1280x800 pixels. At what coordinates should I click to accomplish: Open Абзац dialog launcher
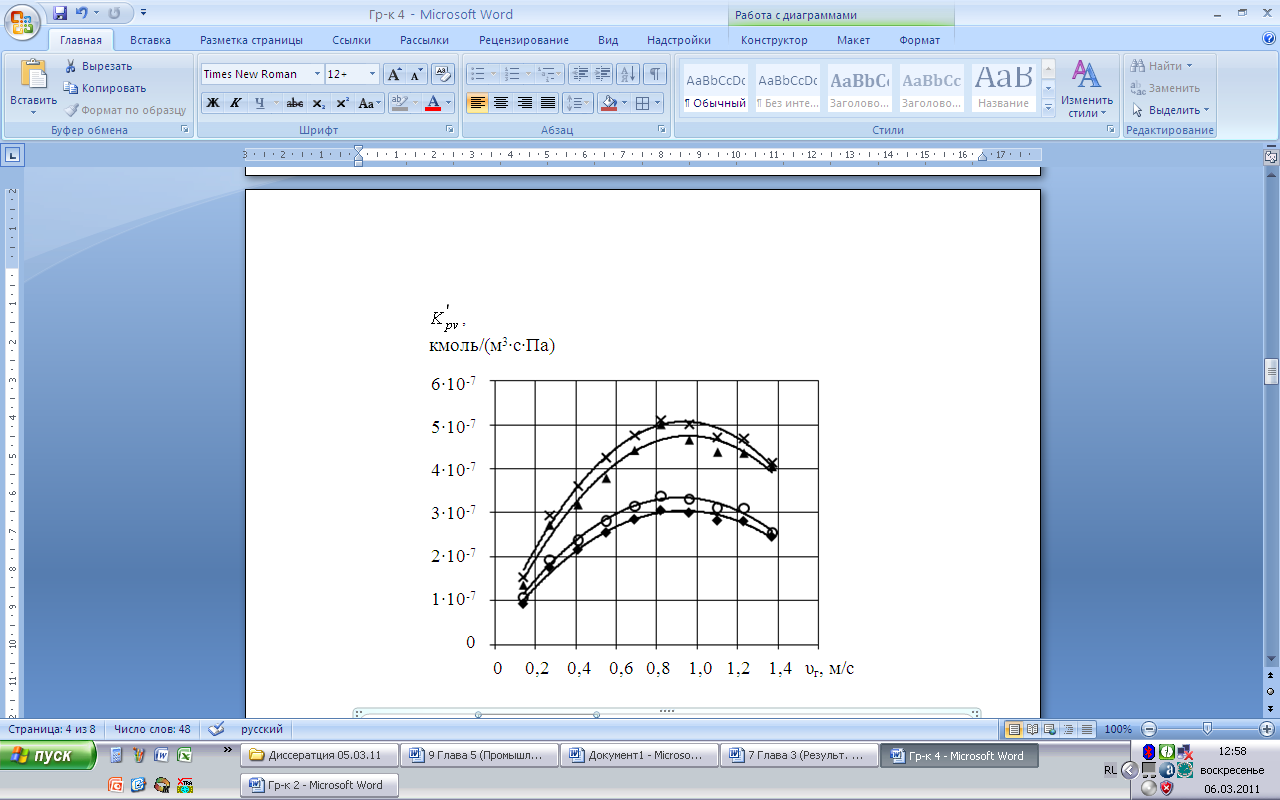pyautogui.click(x=662, y=130)
